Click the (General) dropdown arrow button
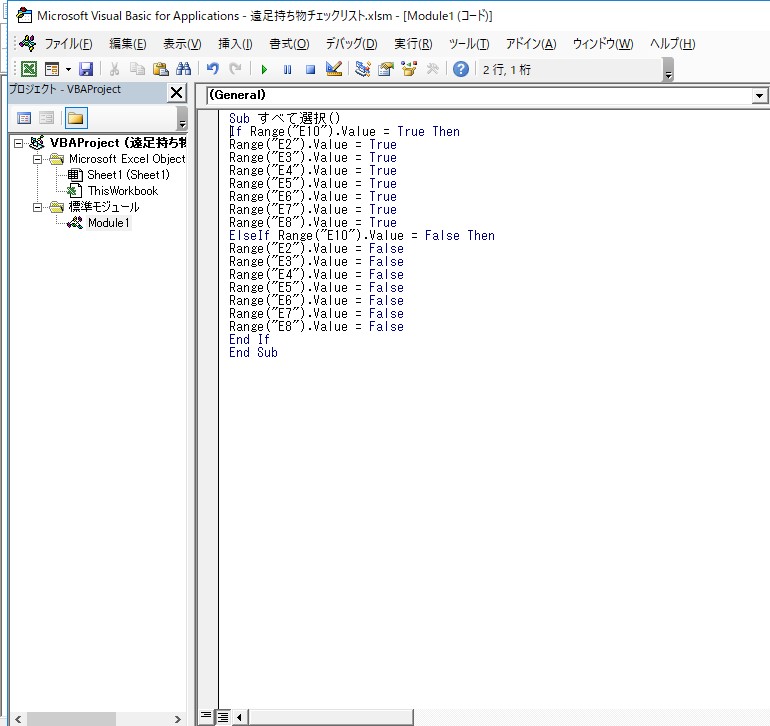This screenshot has width=770, height=726. [759, 95]
